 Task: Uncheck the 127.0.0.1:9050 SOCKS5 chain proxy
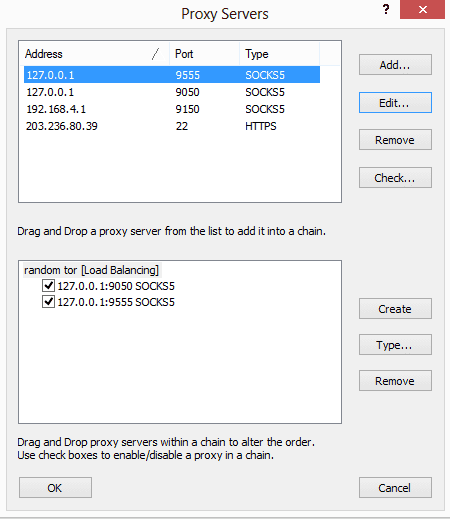coord(48,286)
